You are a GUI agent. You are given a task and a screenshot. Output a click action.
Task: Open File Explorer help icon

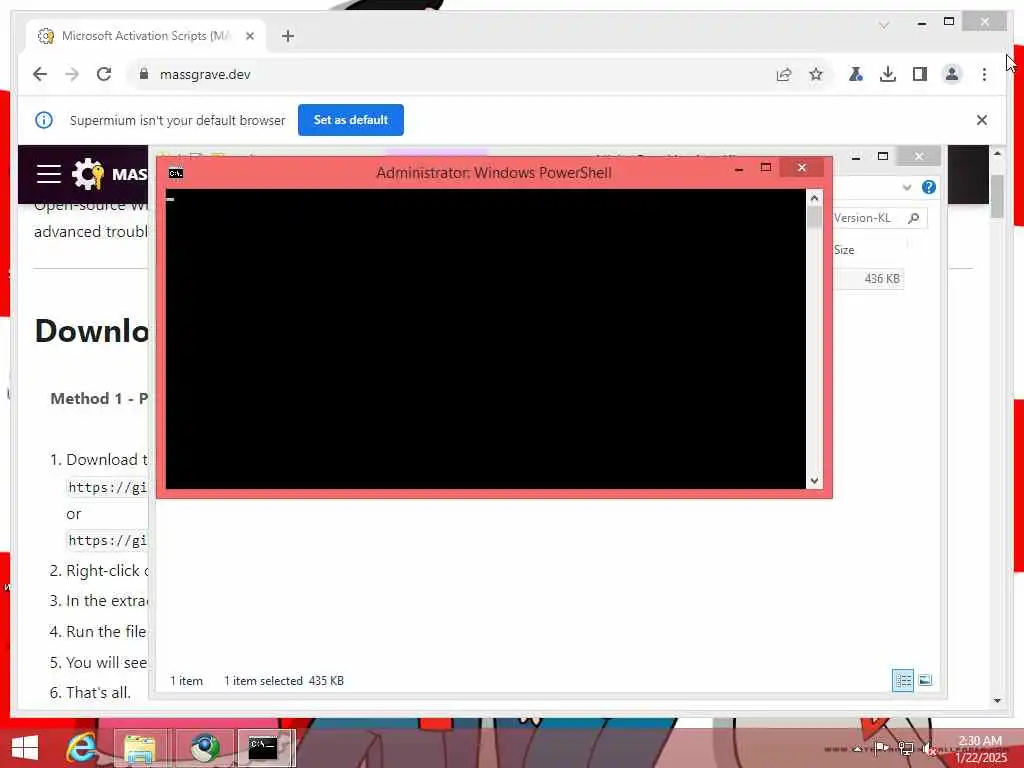click(929, 187)
